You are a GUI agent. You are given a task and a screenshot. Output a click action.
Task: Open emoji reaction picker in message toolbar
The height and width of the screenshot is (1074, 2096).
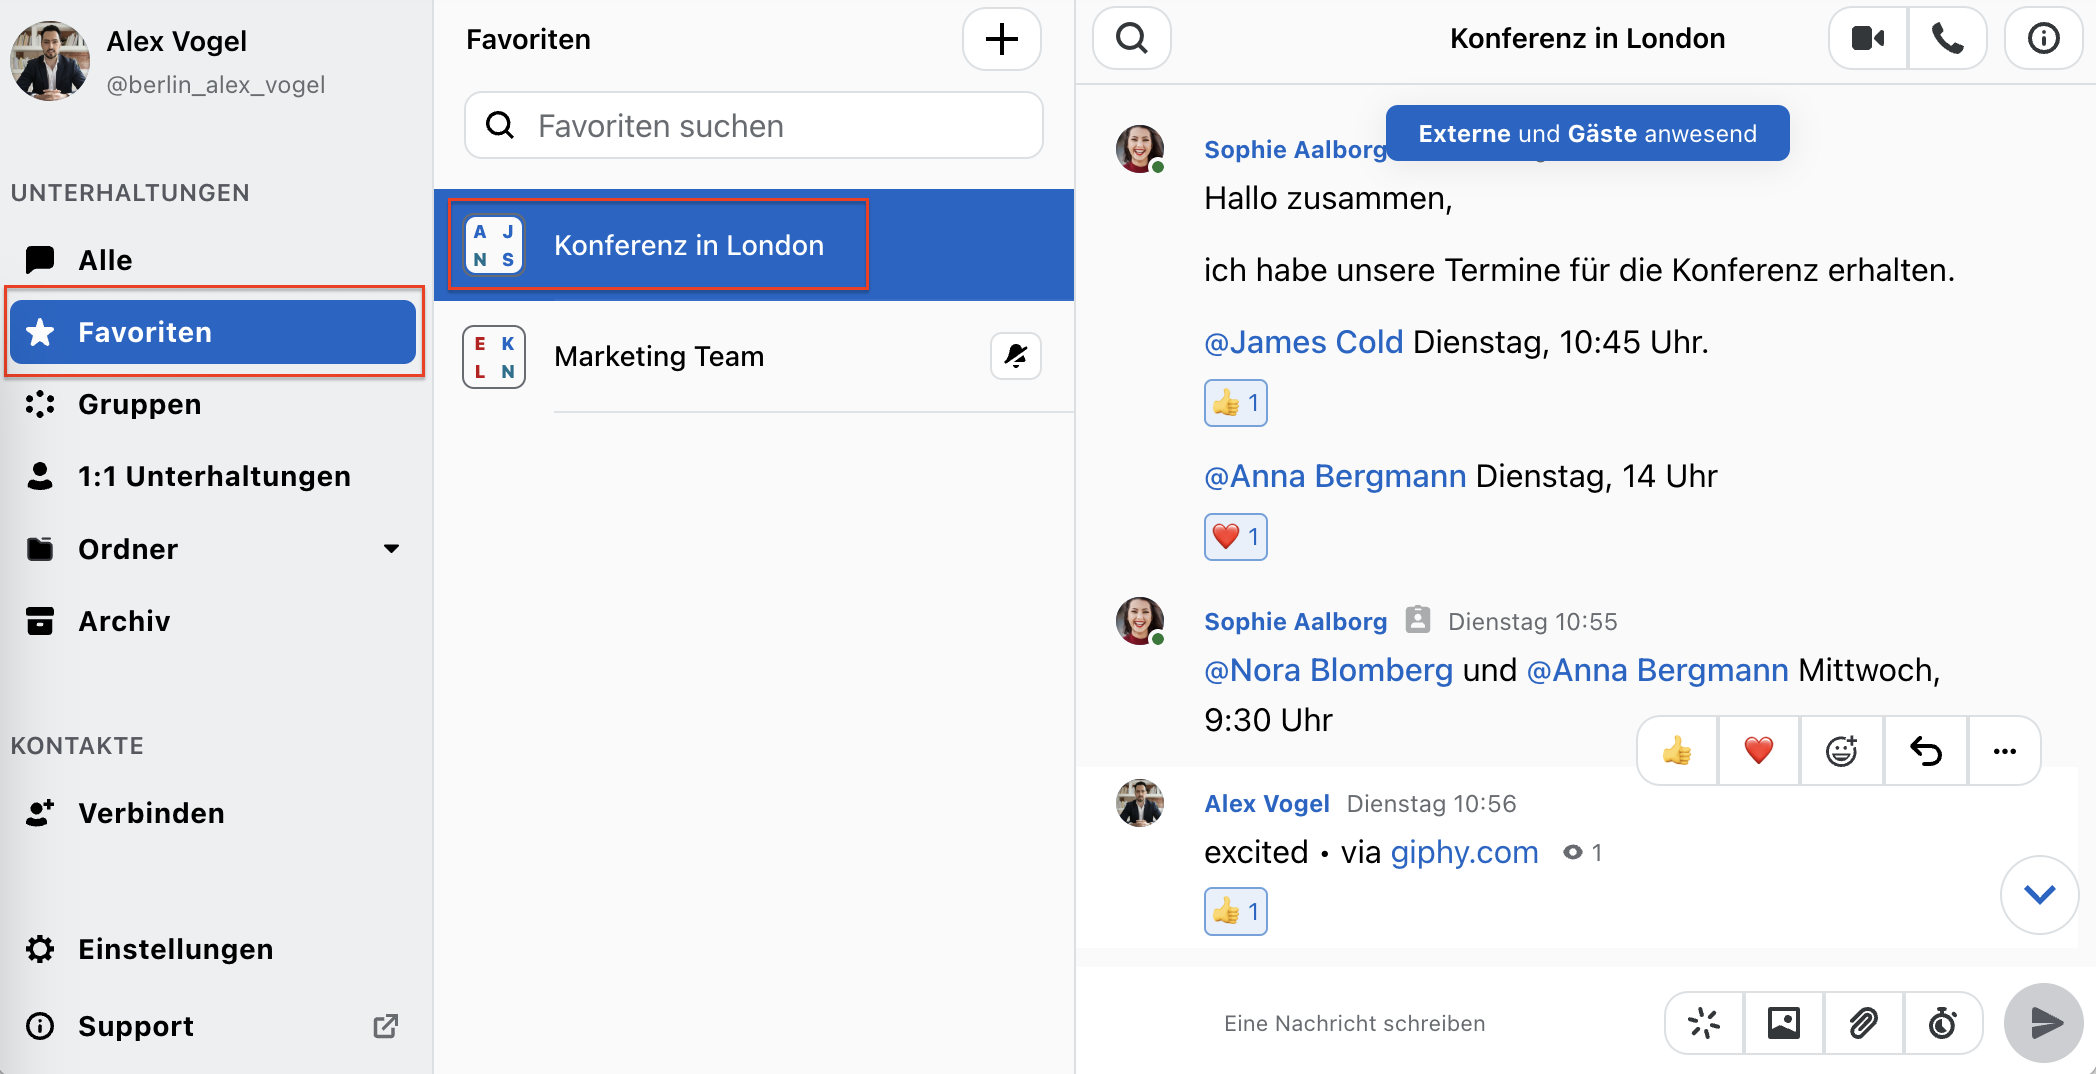coord(1842,750)
